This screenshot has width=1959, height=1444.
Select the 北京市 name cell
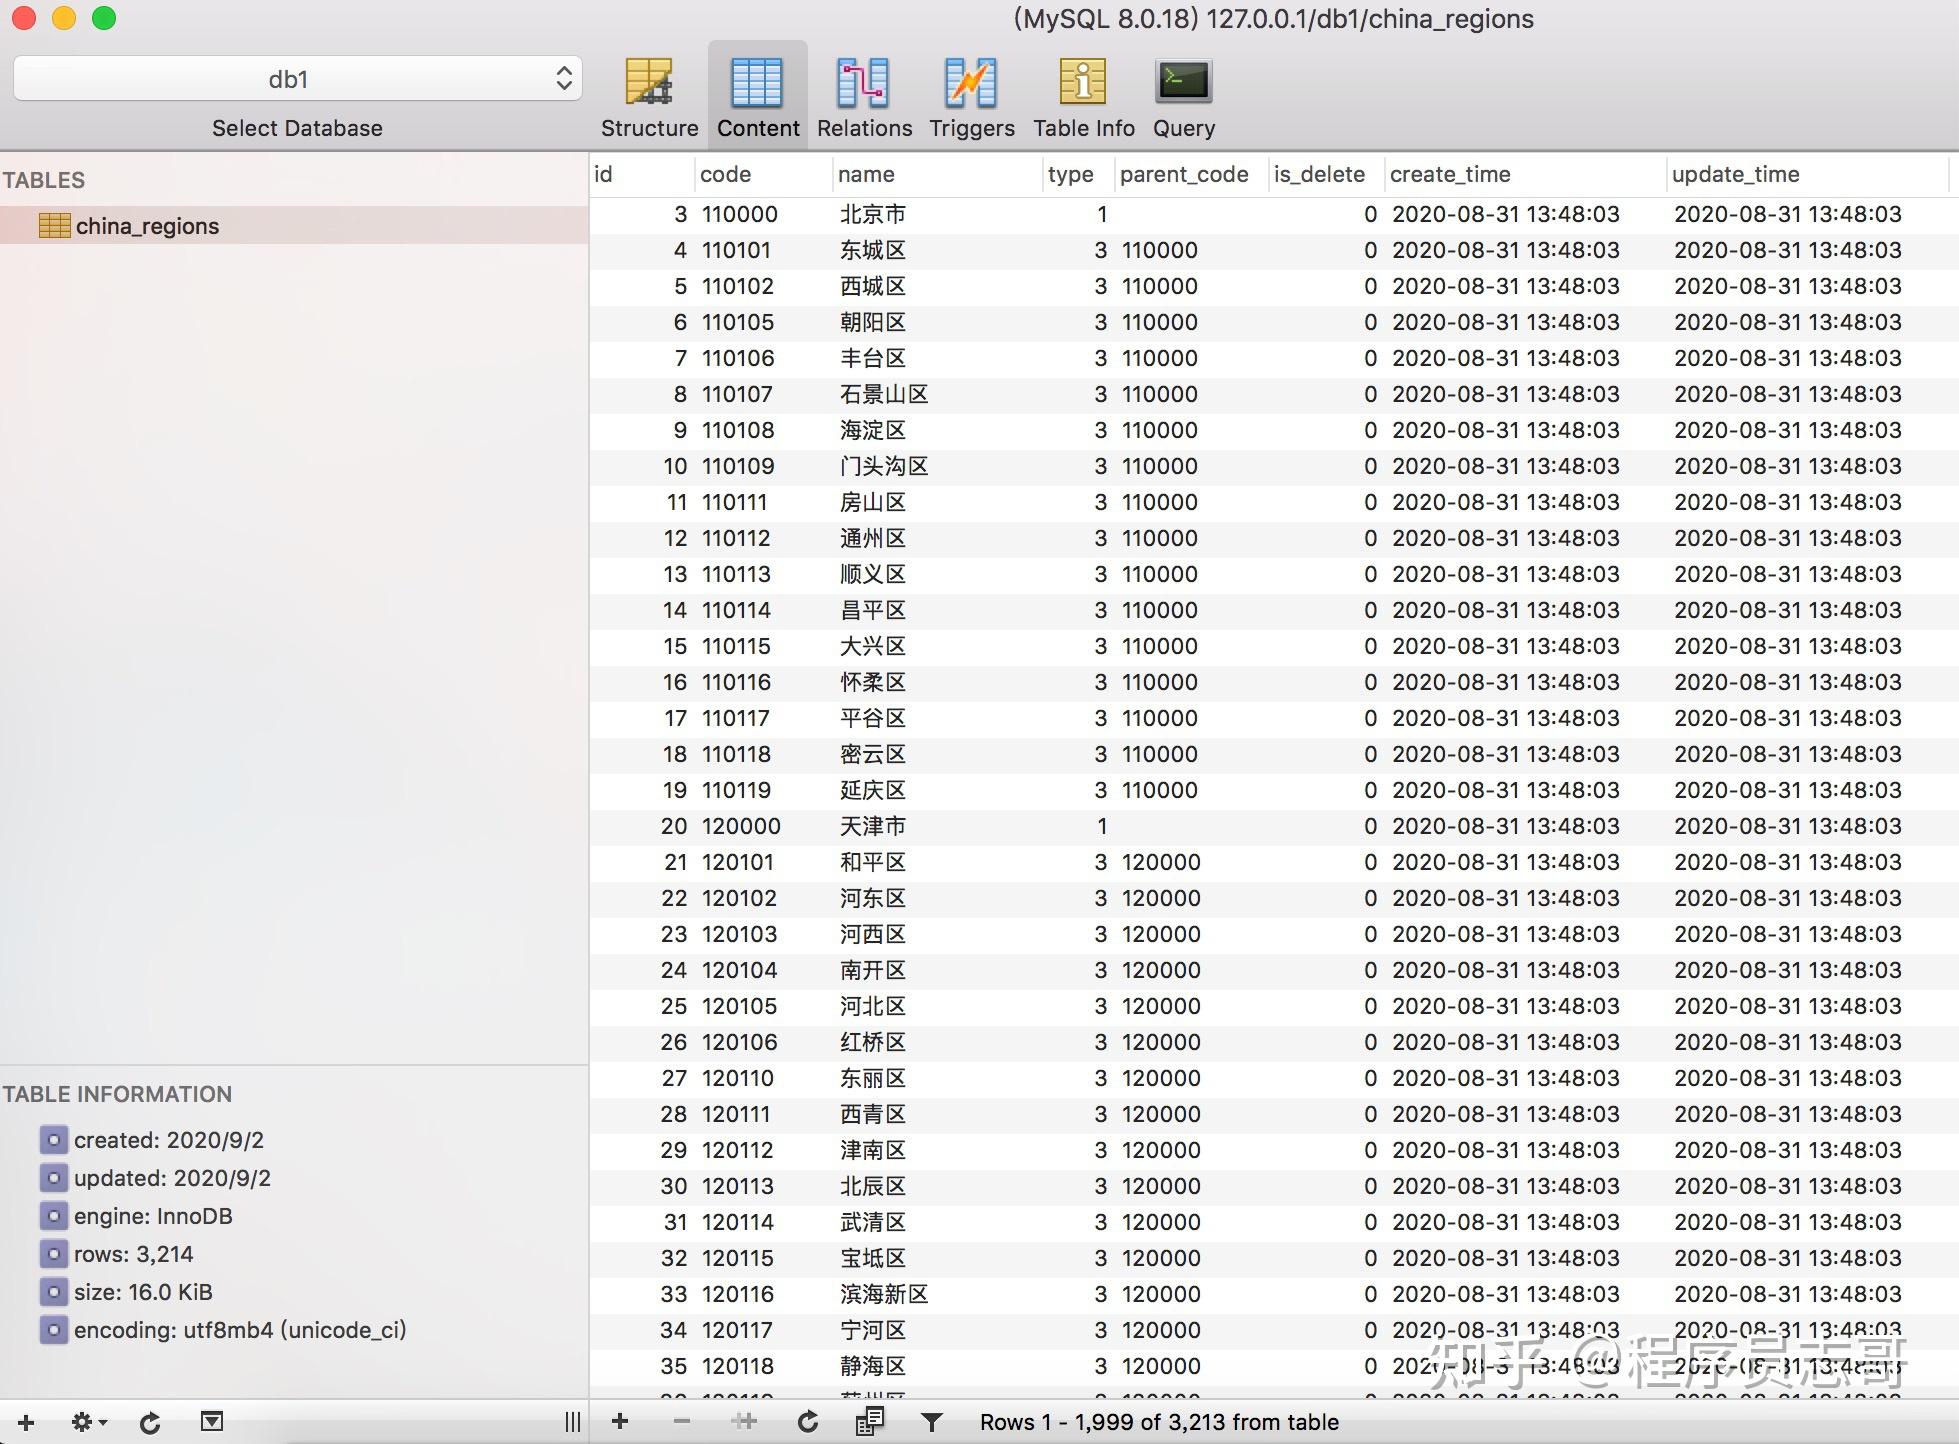coord(873,214)
